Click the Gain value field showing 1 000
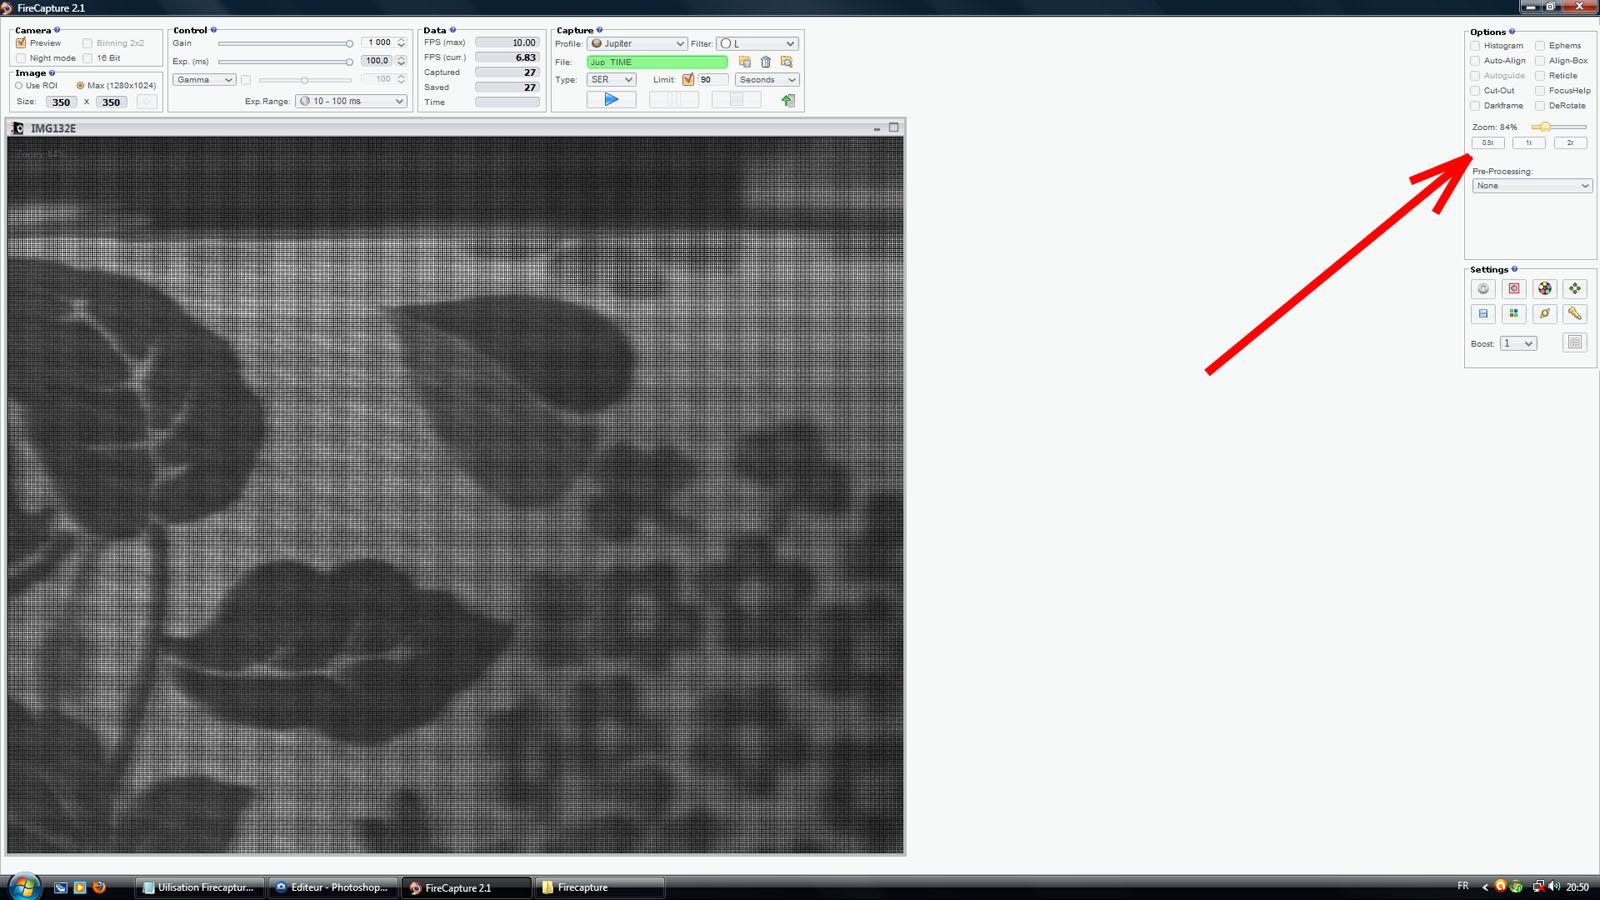The width and height of the screenshot is (1600, 900). pos(378,43)
